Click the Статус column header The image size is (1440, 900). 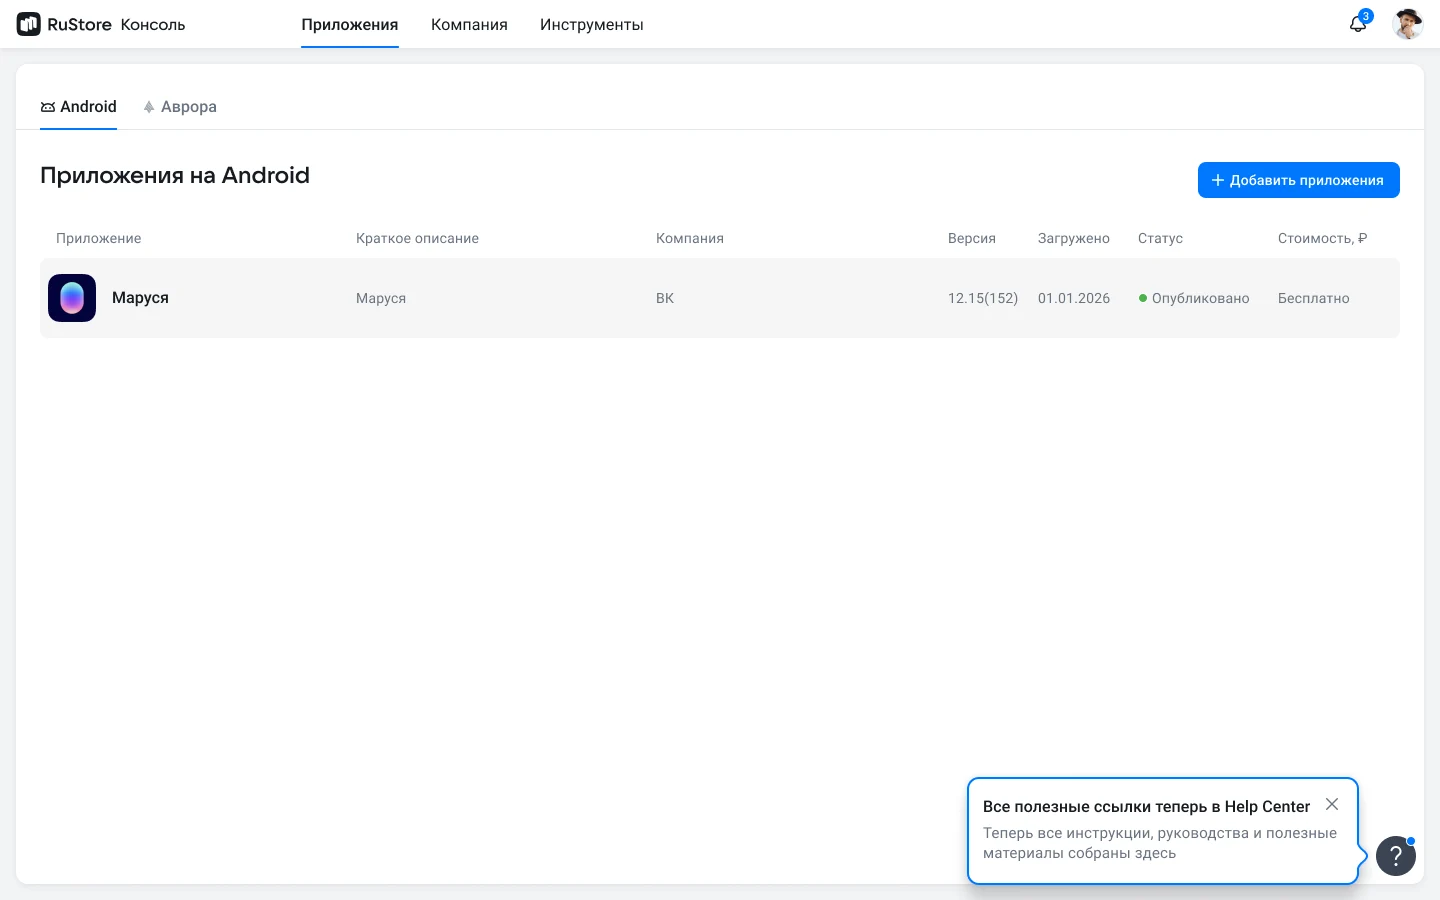(1160, 238)
